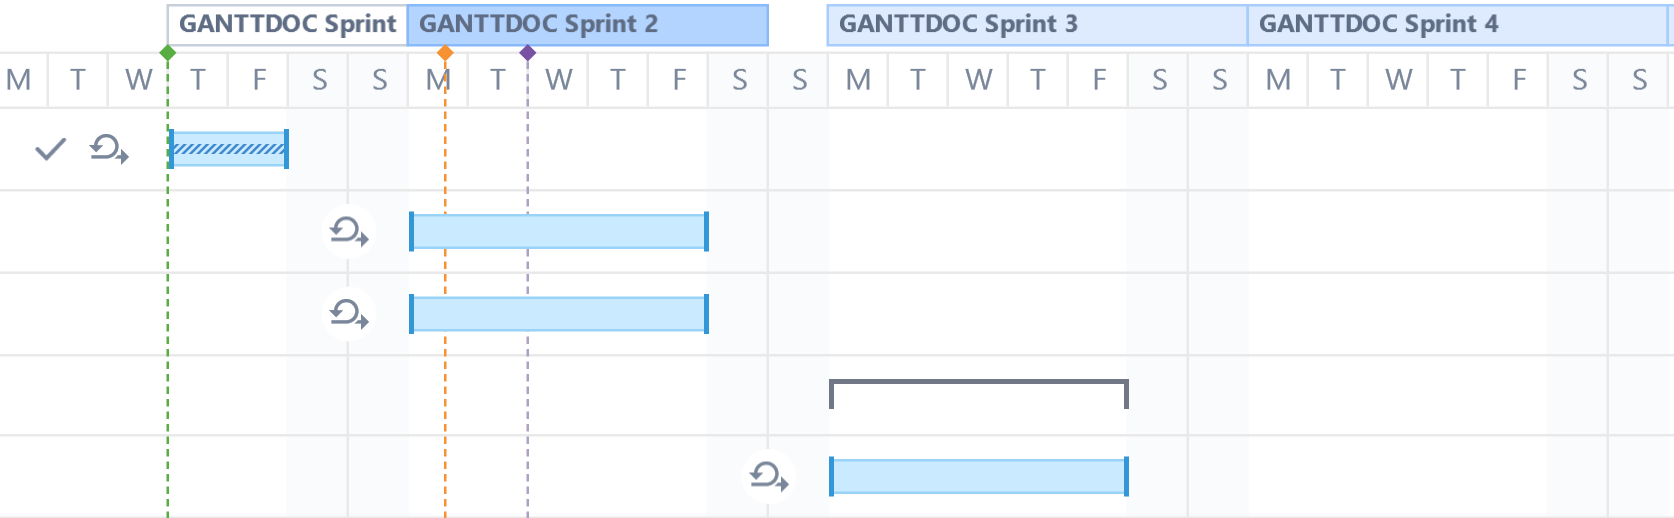Click the right edge handle of the bottom bar
The width and height of the screenshot is (1674, 518).
(x=1126, y=476)
